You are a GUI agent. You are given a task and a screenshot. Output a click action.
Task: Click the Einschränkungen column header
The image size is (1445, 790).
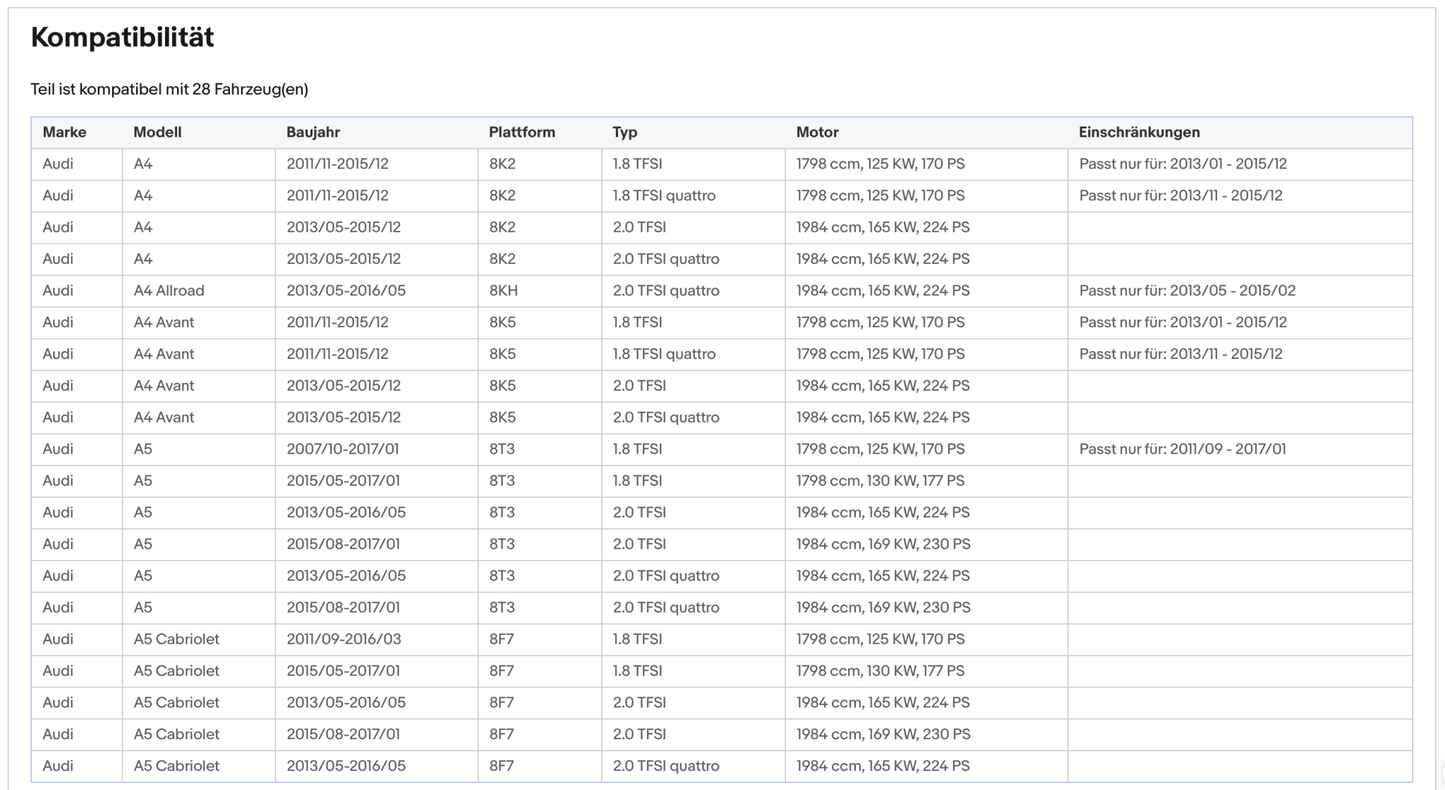pos(1139,132)
